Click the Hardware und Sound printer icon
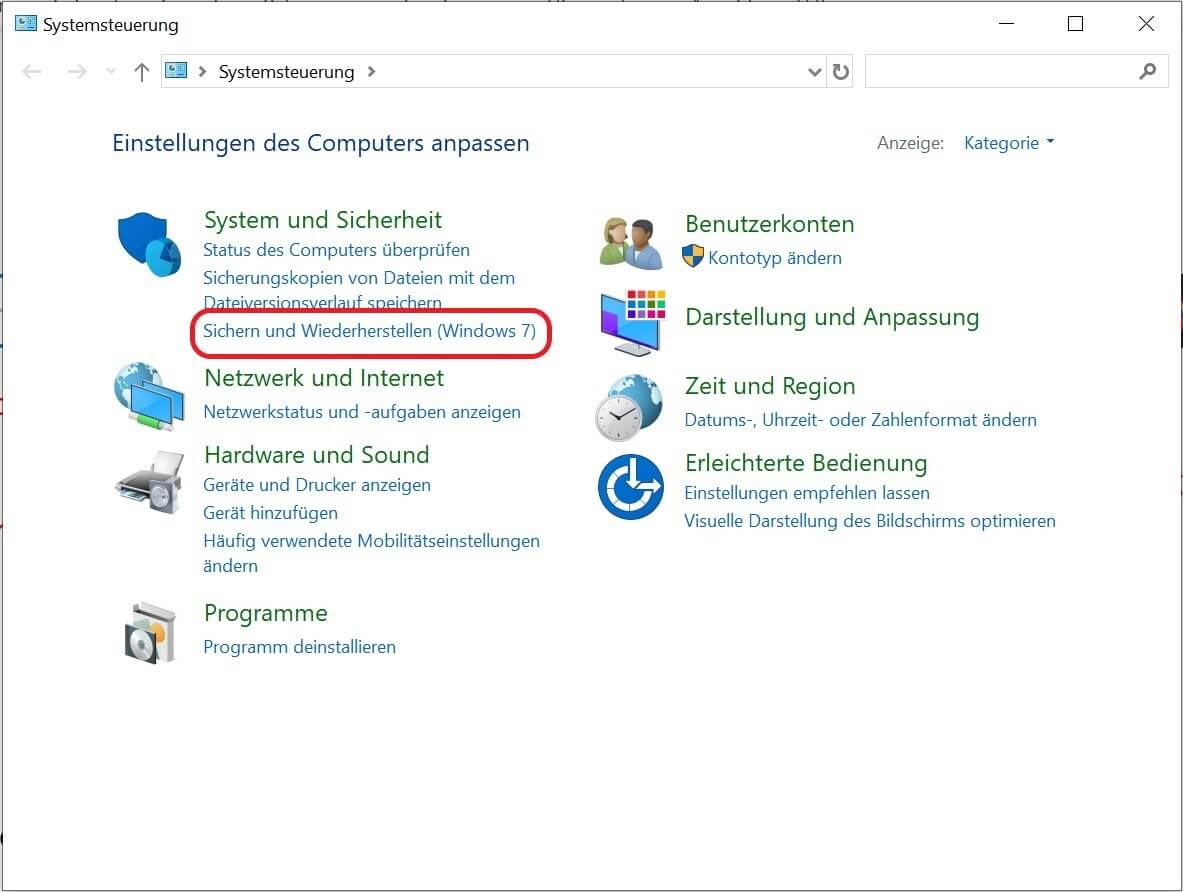This screenshot has width=1183, height=892. [x=150, y=480]
